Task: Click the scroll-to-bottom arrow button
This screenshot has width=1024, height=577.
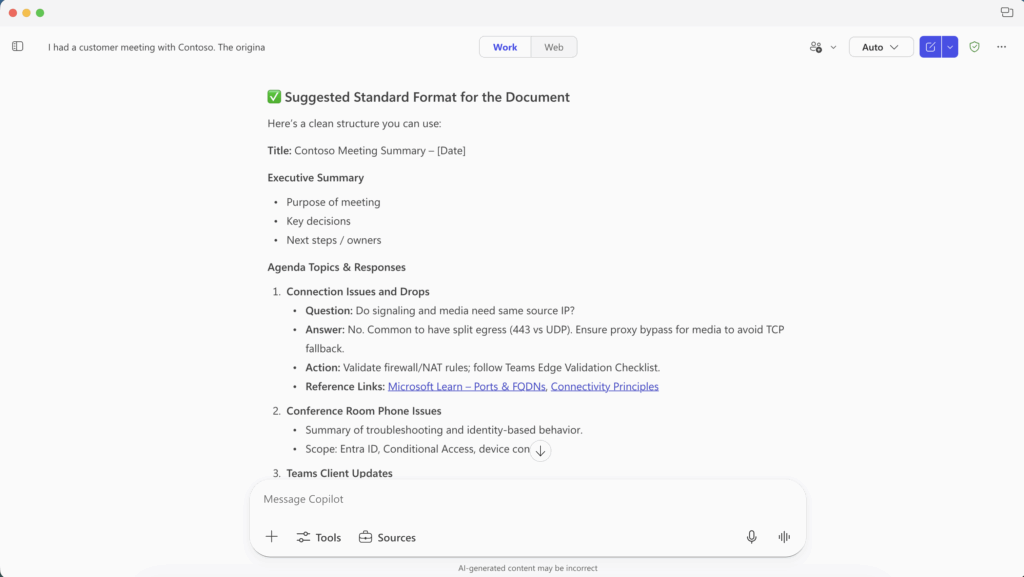Action: 540,451
